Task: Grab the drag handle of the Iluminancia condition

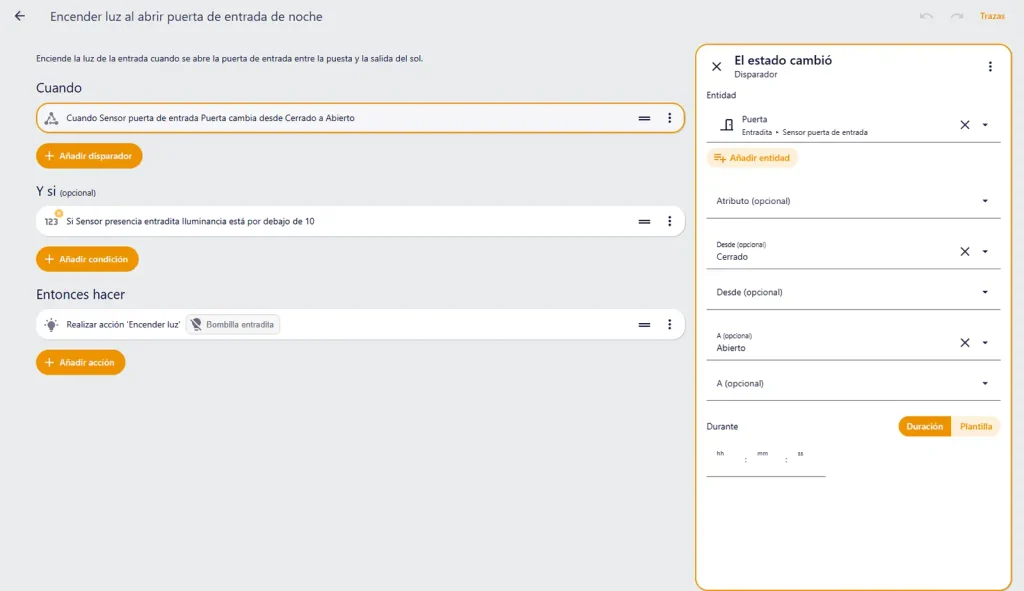Action: tap(644, 221)
